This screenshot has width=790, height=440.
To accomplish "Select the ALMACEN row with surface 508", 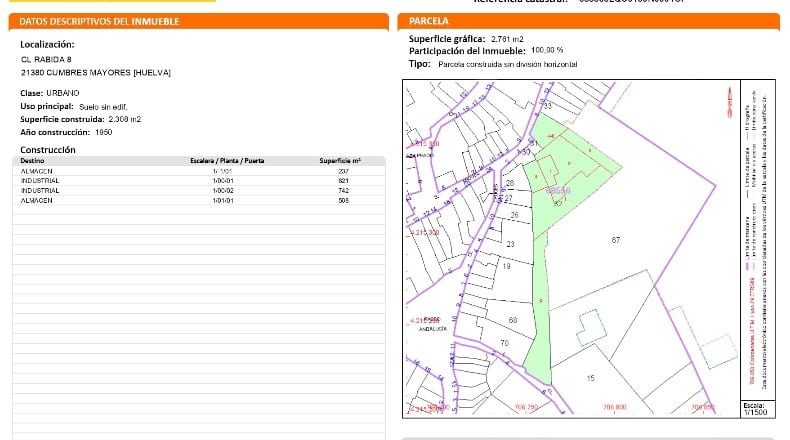I will click(x=199, y=201).
